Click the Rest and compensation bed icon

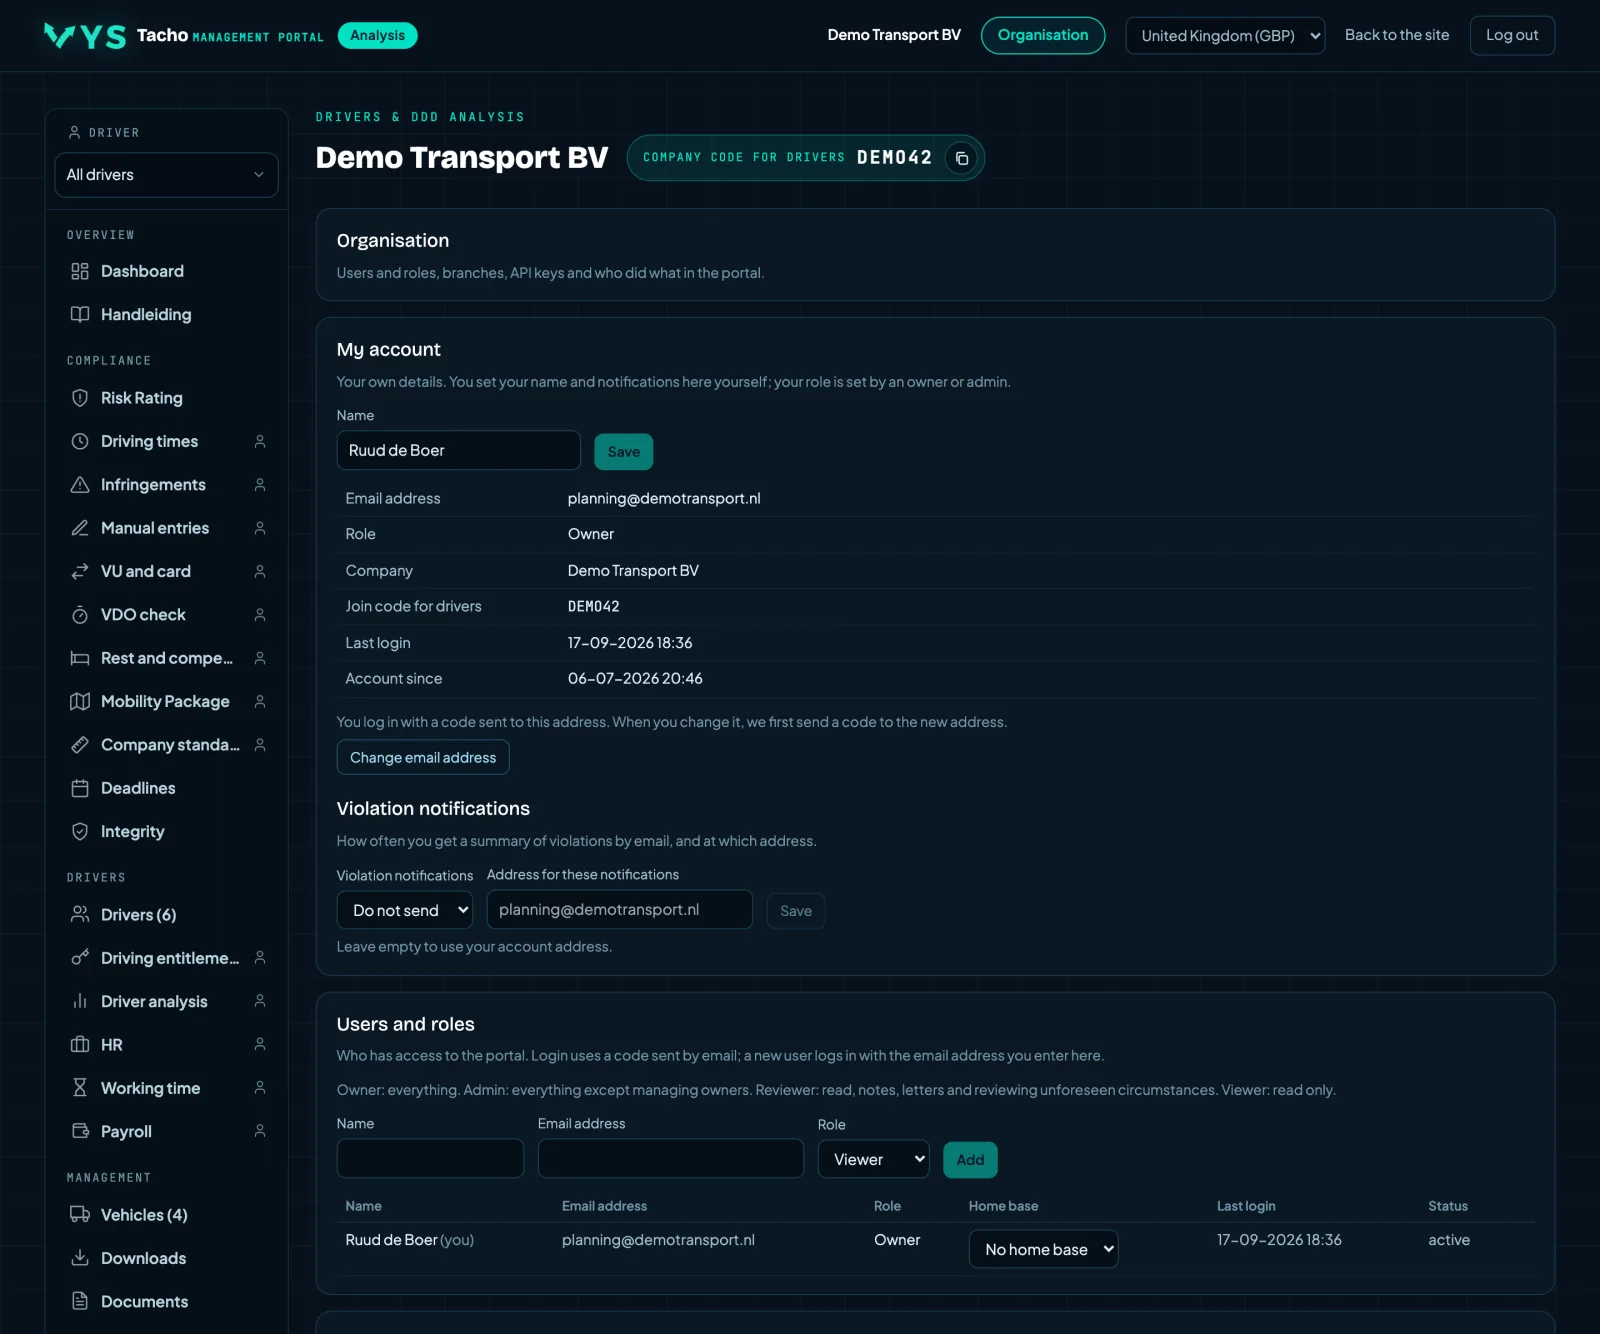pyautogui.click(x=80, y=658)
